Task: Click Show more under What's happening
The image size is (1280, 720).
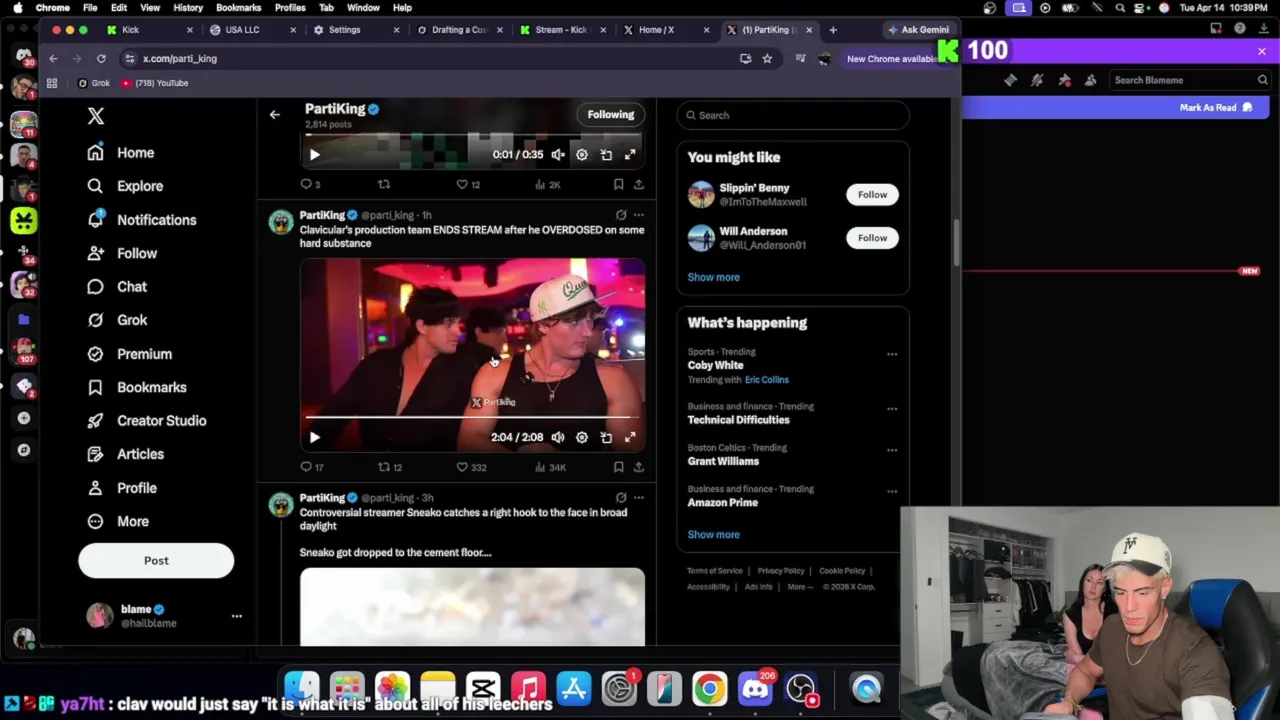Action: tap(714, 535)
